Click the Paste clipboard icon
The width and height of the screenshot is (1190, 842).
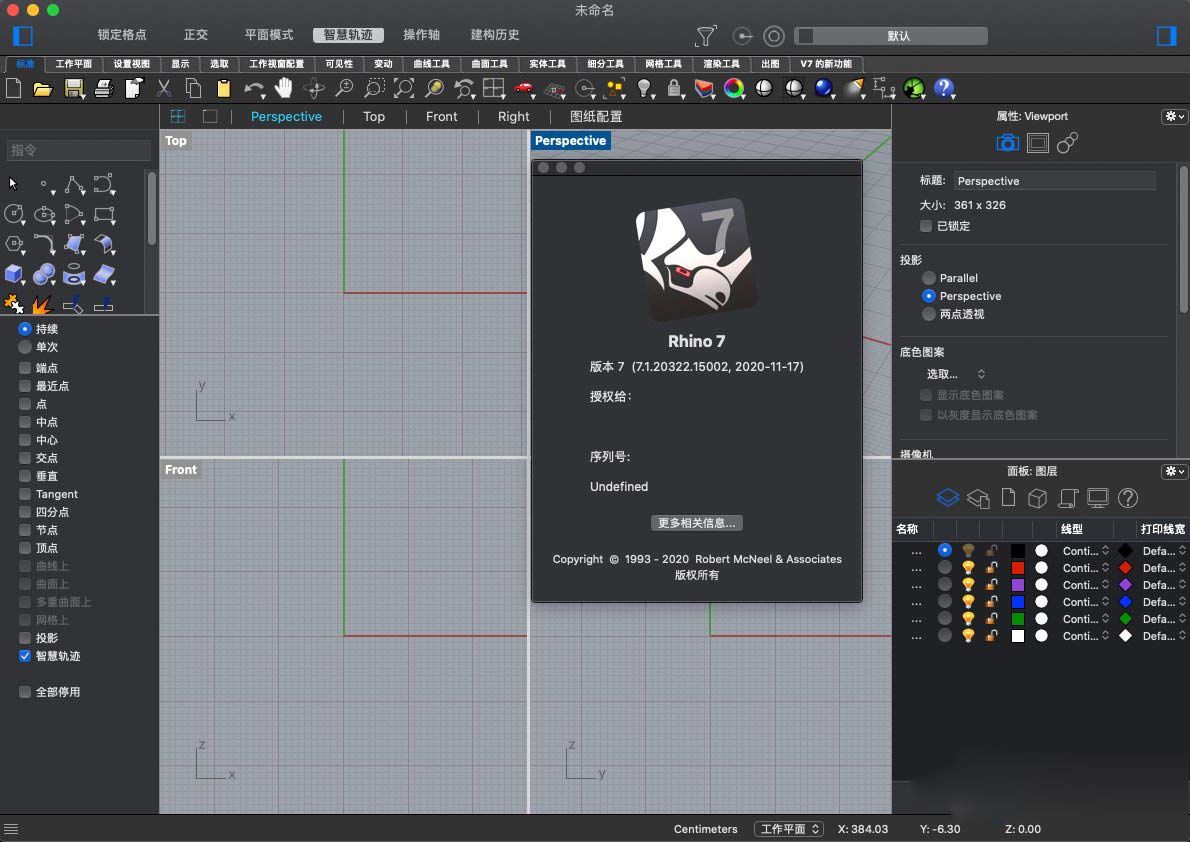[x=223, y=89]
